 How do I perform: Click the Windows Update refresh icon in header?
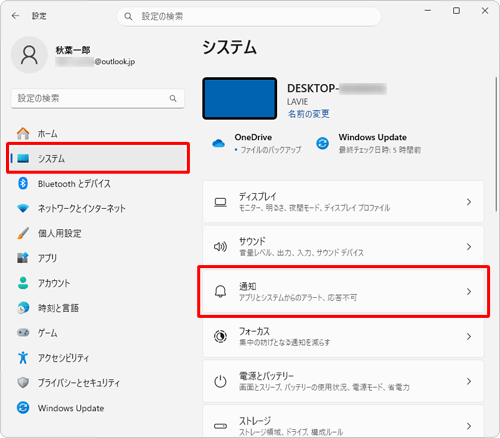322,143
